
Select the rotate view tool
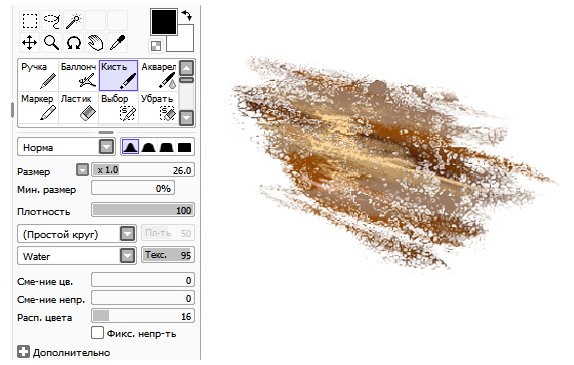74,42
